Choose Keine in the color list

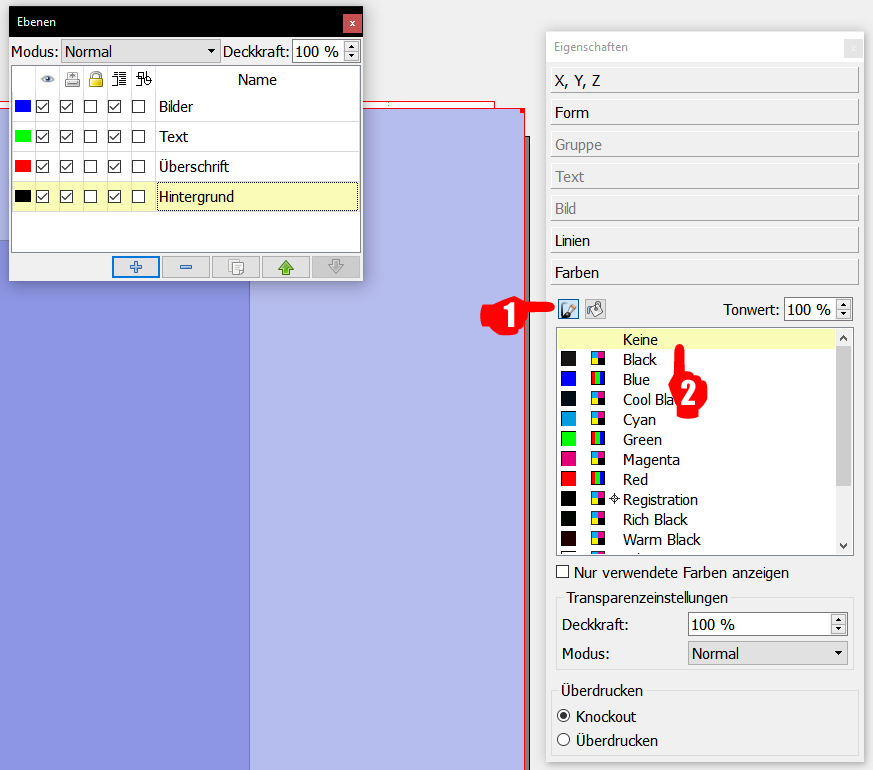pos(640,340)
